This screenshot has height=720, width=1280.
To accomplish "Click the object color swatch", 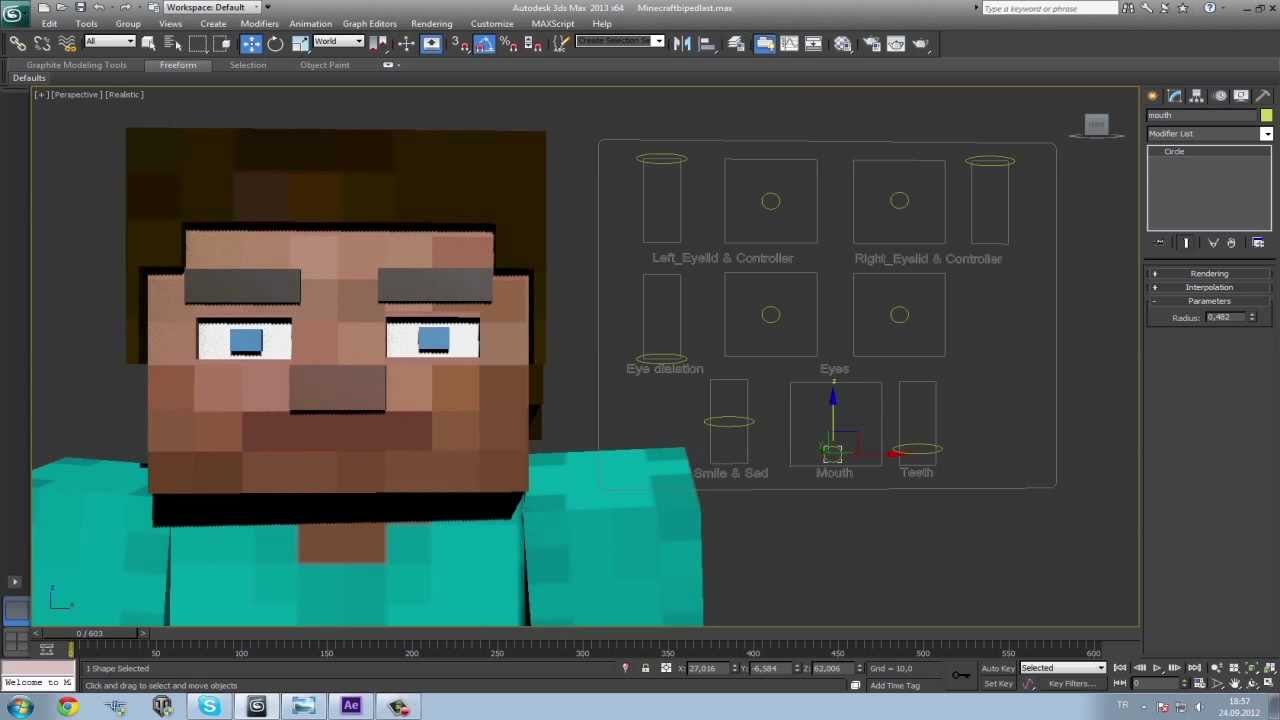I will point(1266,116).
